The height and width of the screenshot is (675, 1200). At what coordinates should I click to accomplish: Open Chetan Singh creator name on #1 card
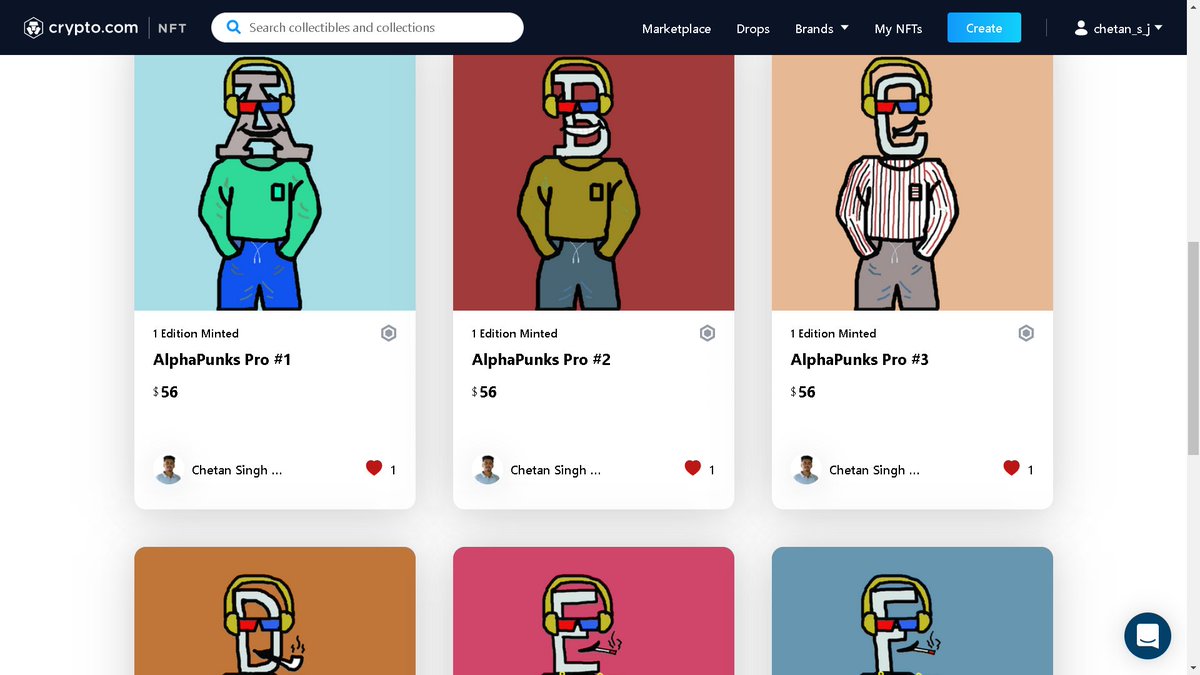(237, 470)
